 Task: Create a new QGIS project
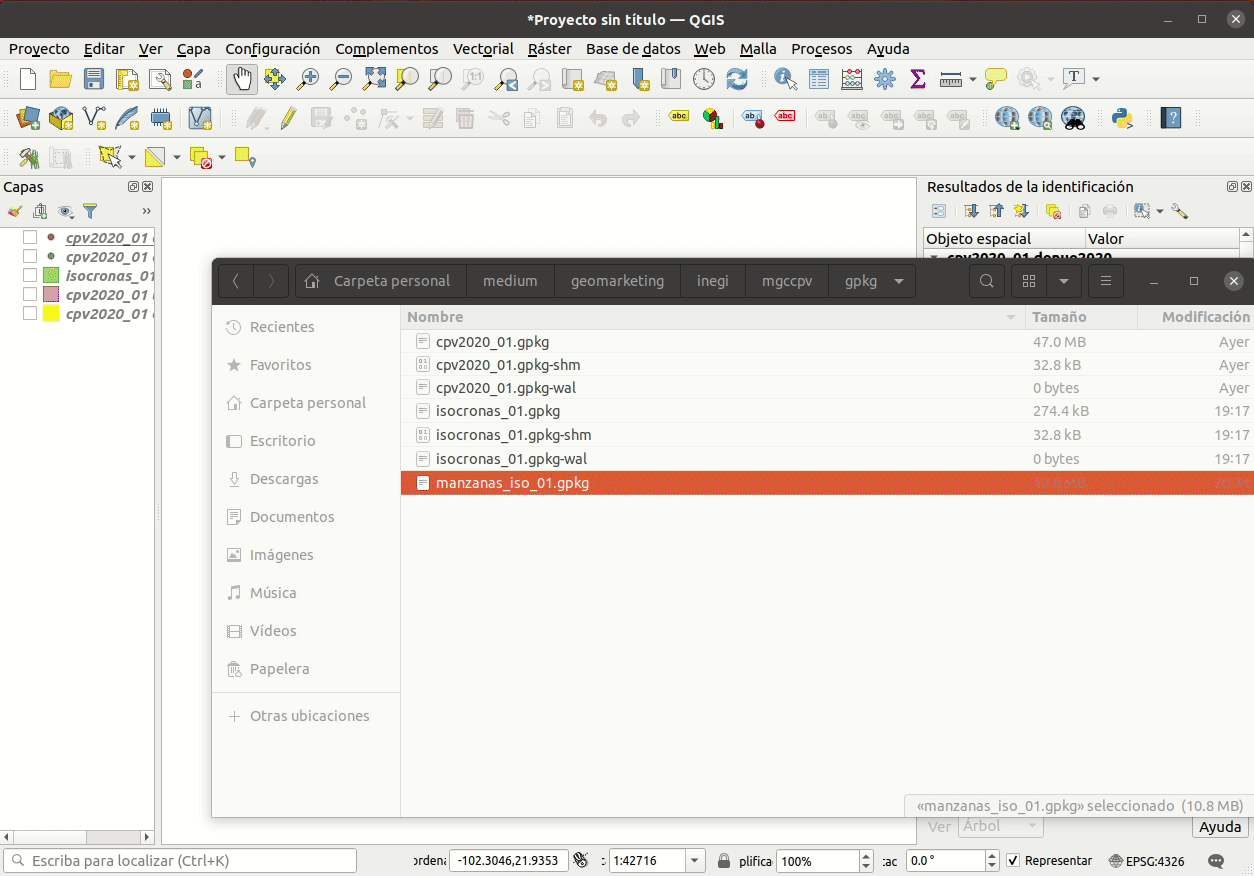28,79
